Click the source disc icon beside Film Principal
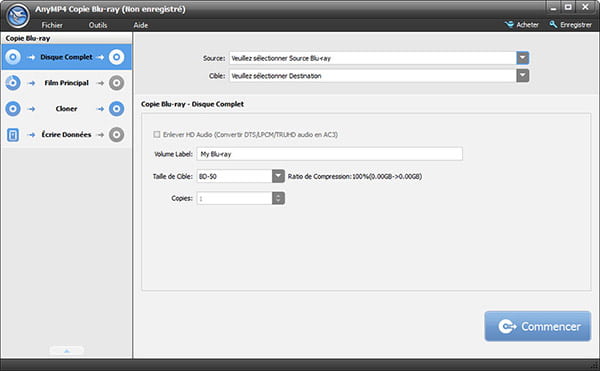The height and width of the screenshot is (371, 600). tap(13, 83)
